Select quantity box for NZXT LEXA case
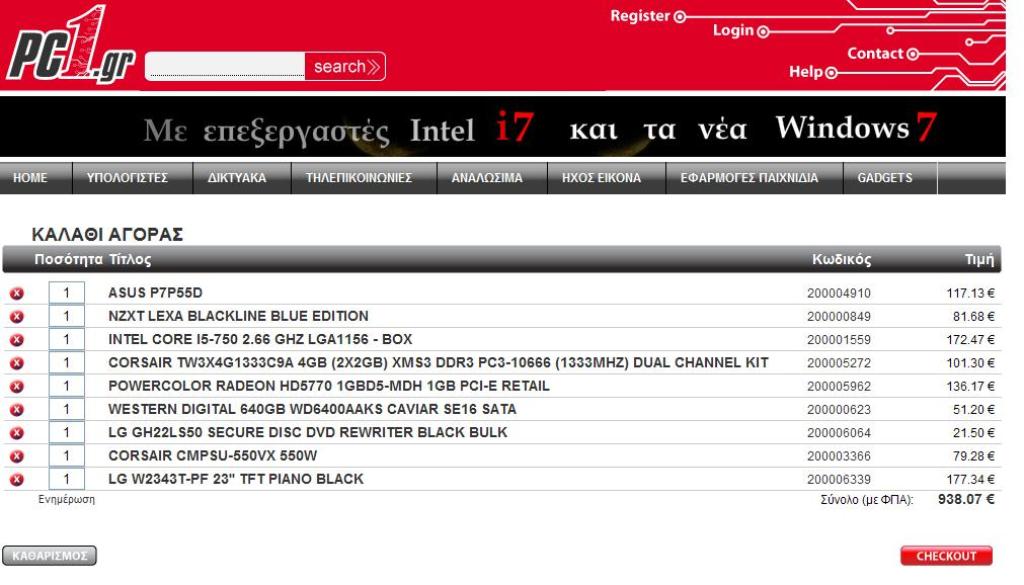Screen dimensions: 1024x585 (x=67, y=316)
